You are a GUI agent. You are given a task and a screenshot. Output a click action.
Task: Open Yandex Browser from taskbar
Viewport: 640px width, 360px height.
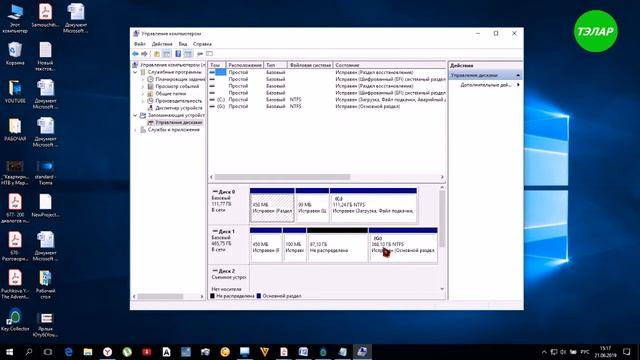point(107,352)
